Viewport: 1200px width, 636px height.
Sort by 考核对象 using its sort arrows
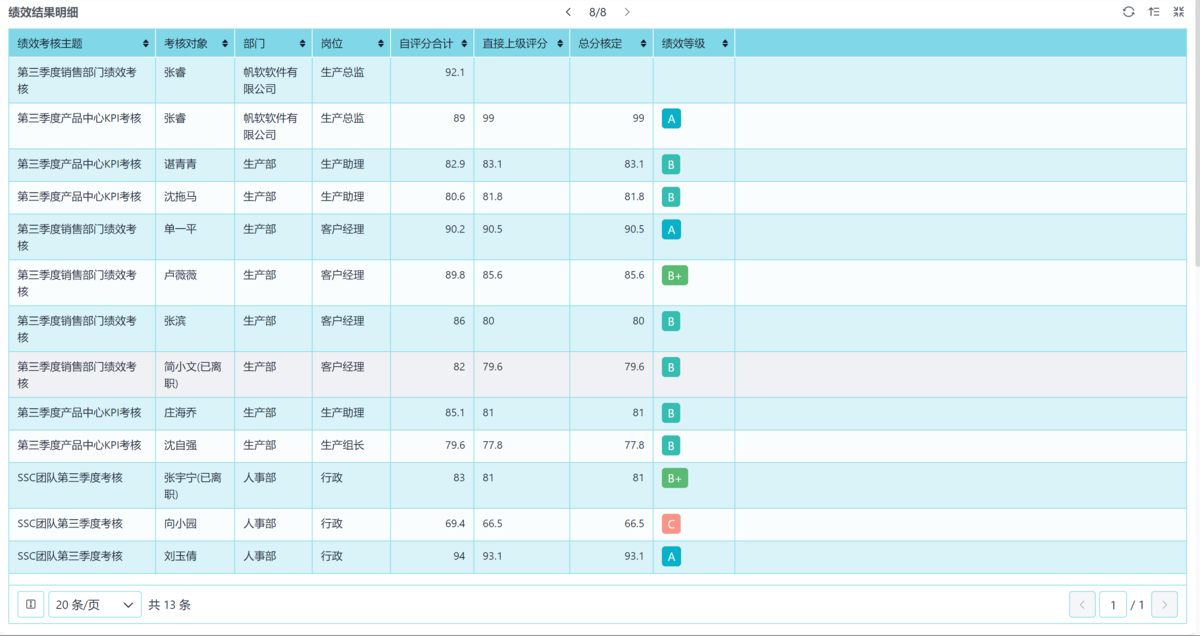pos(226,44)
